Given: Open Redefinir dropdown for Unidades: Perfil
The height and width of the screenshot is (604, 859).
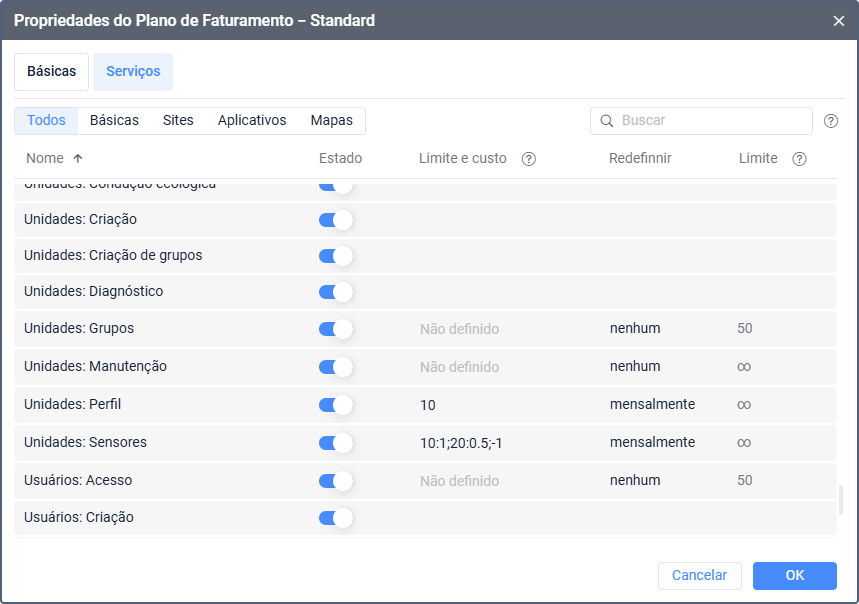Looking at the screenshot, I should pos(652,405).
